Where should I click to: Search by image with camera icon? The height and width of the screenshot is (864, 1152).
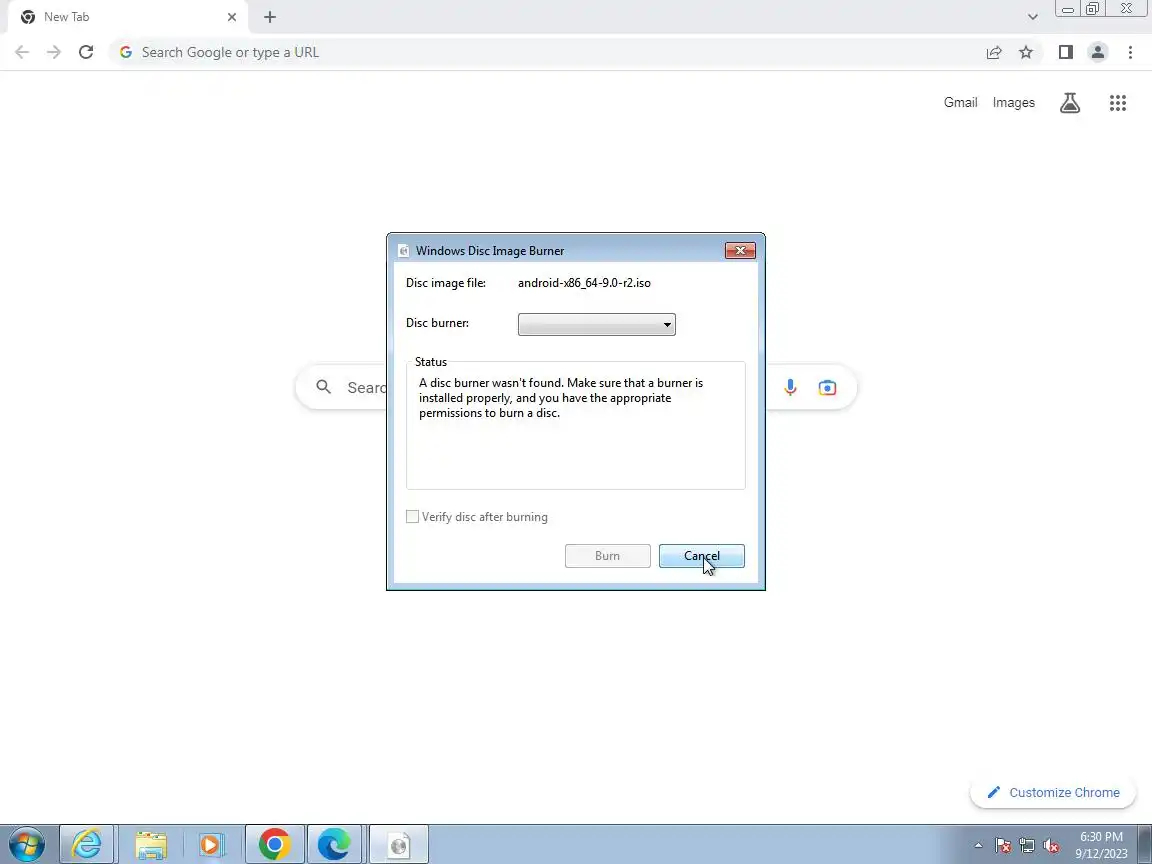point(827,387)
